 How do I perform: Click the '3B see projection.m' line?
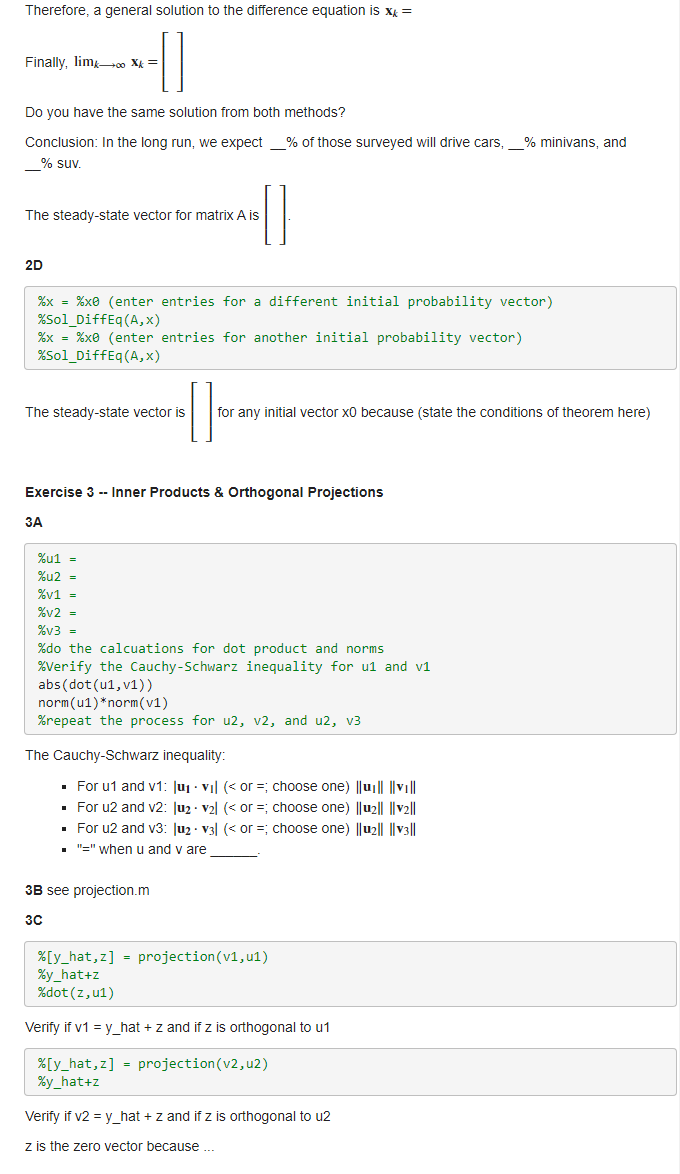[87, 890]
